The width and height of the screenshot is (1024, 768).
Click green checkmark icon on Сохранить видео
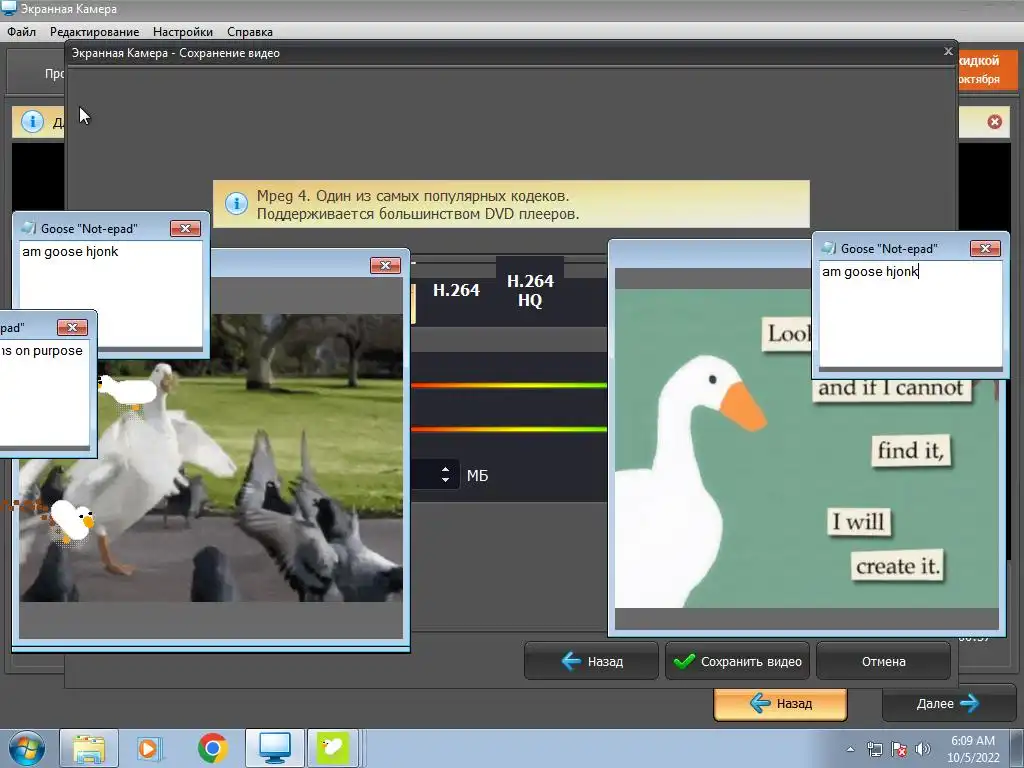pos(684,662)
